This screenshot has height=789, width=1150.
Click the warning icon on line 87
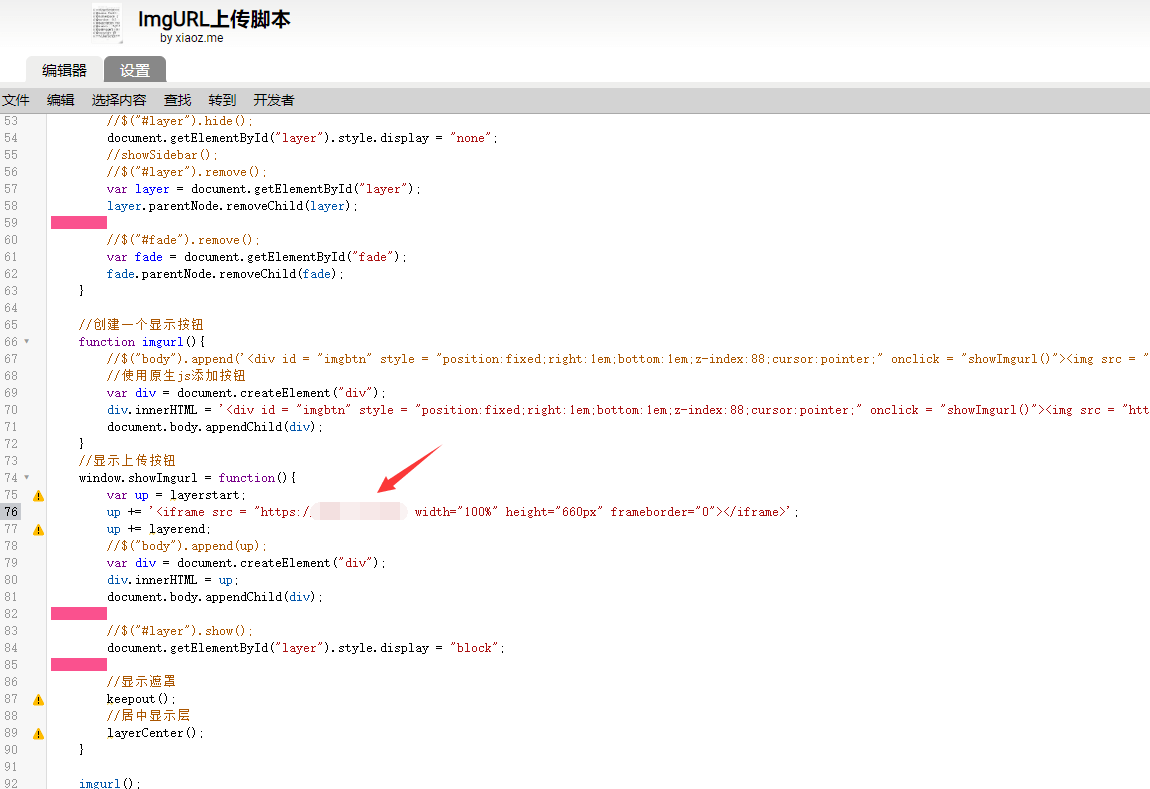click(38, 699)
